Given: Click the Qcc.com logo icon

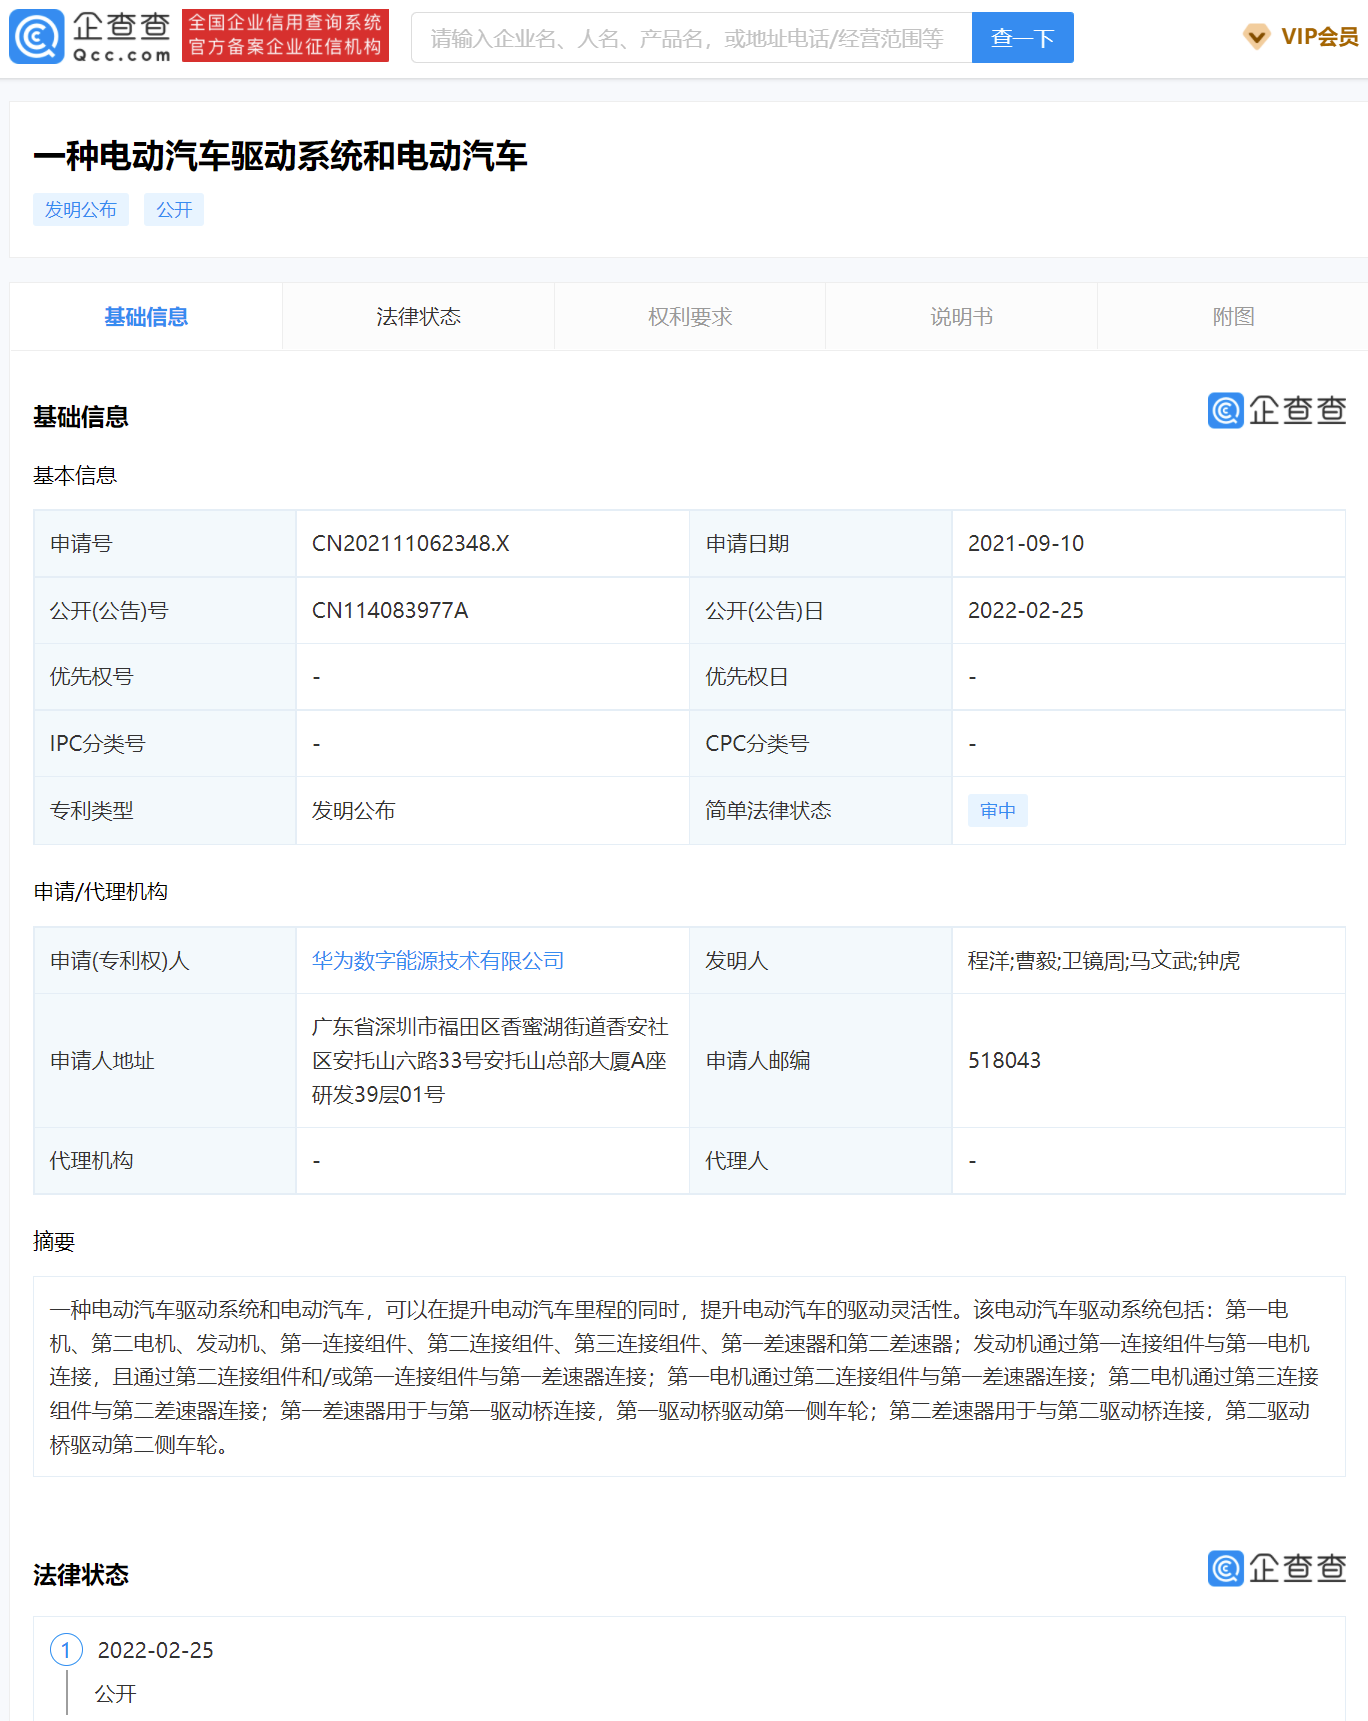Looking at the screenshot, I should point(37,37).
